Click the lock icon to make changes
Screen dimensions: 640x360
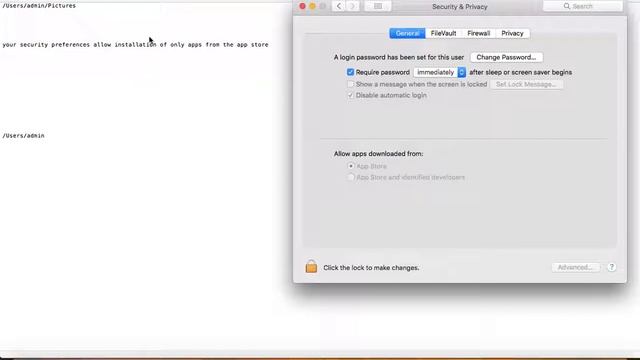[x=311, y=267]
